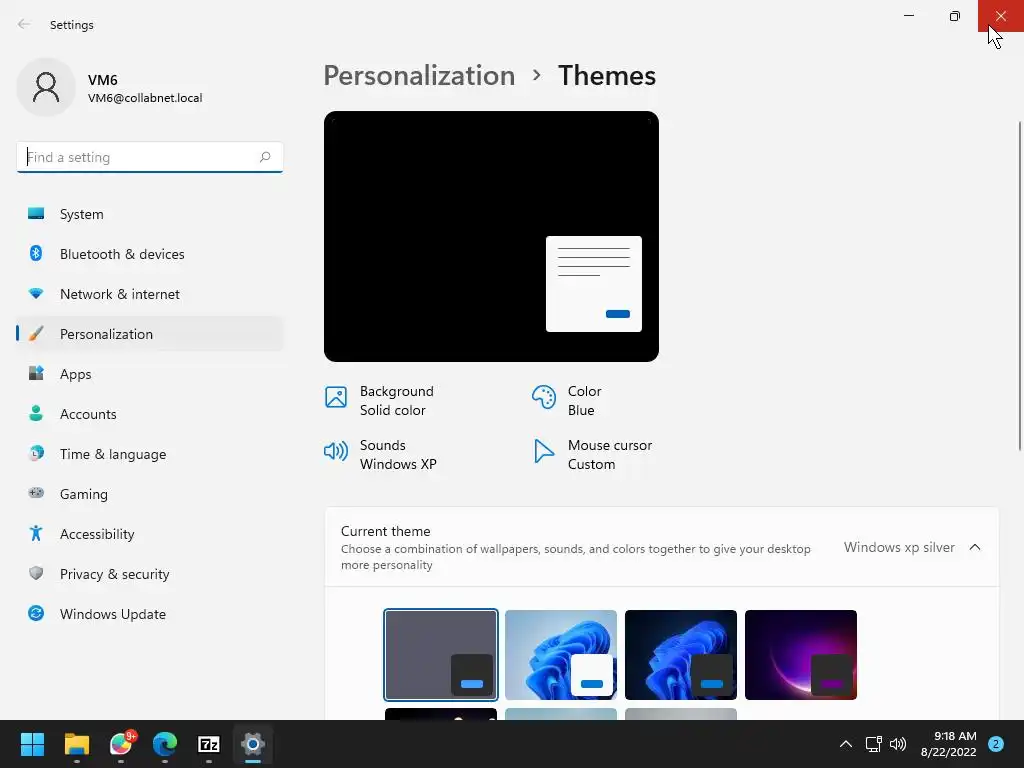Open Mouse cursor Custom setting
Image resolution: width=1024 pixels, height=768 pixels.
(592, 455)
